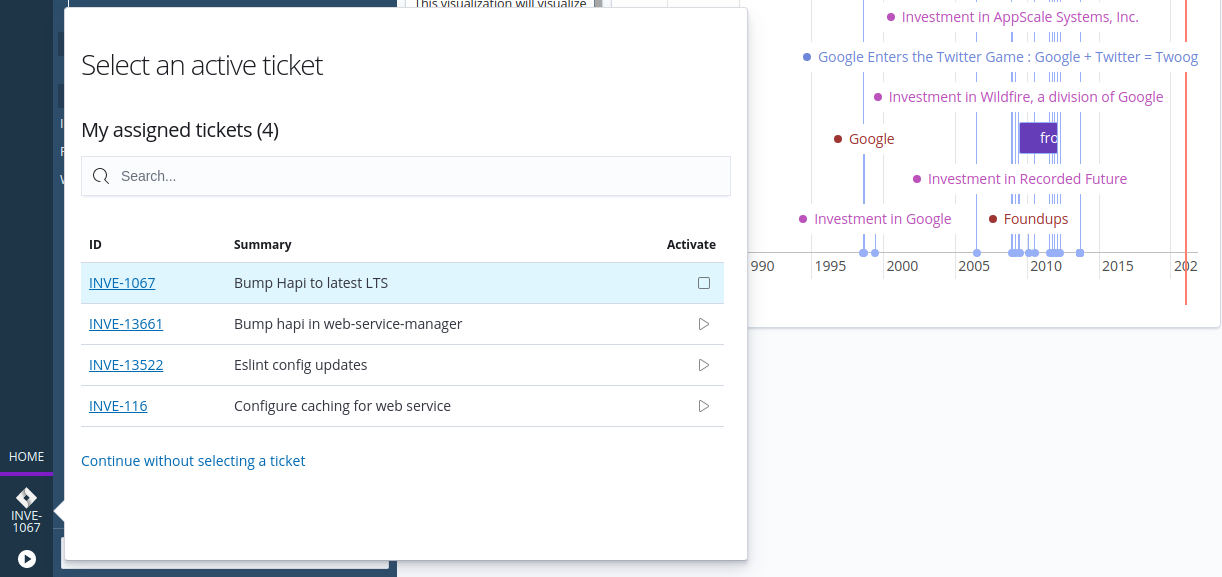Click the purple range block on timeline
This screenshot has width=1222, height=577.
[x=1038, y=138]
